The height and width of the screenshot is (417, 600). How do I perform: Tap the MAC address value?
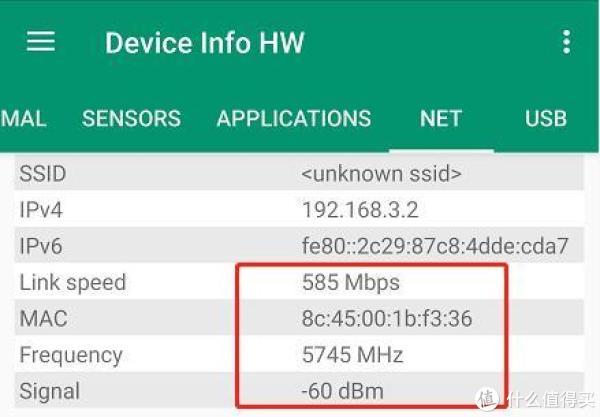[386, 319]
